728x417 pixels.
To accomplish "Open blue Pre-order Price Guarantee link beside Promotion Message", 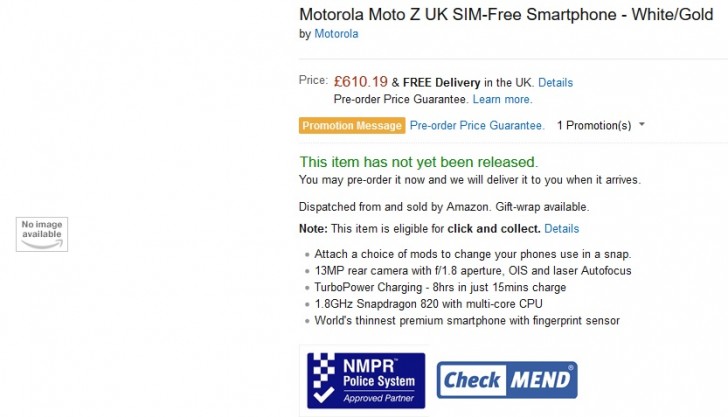I will point(477,126).
